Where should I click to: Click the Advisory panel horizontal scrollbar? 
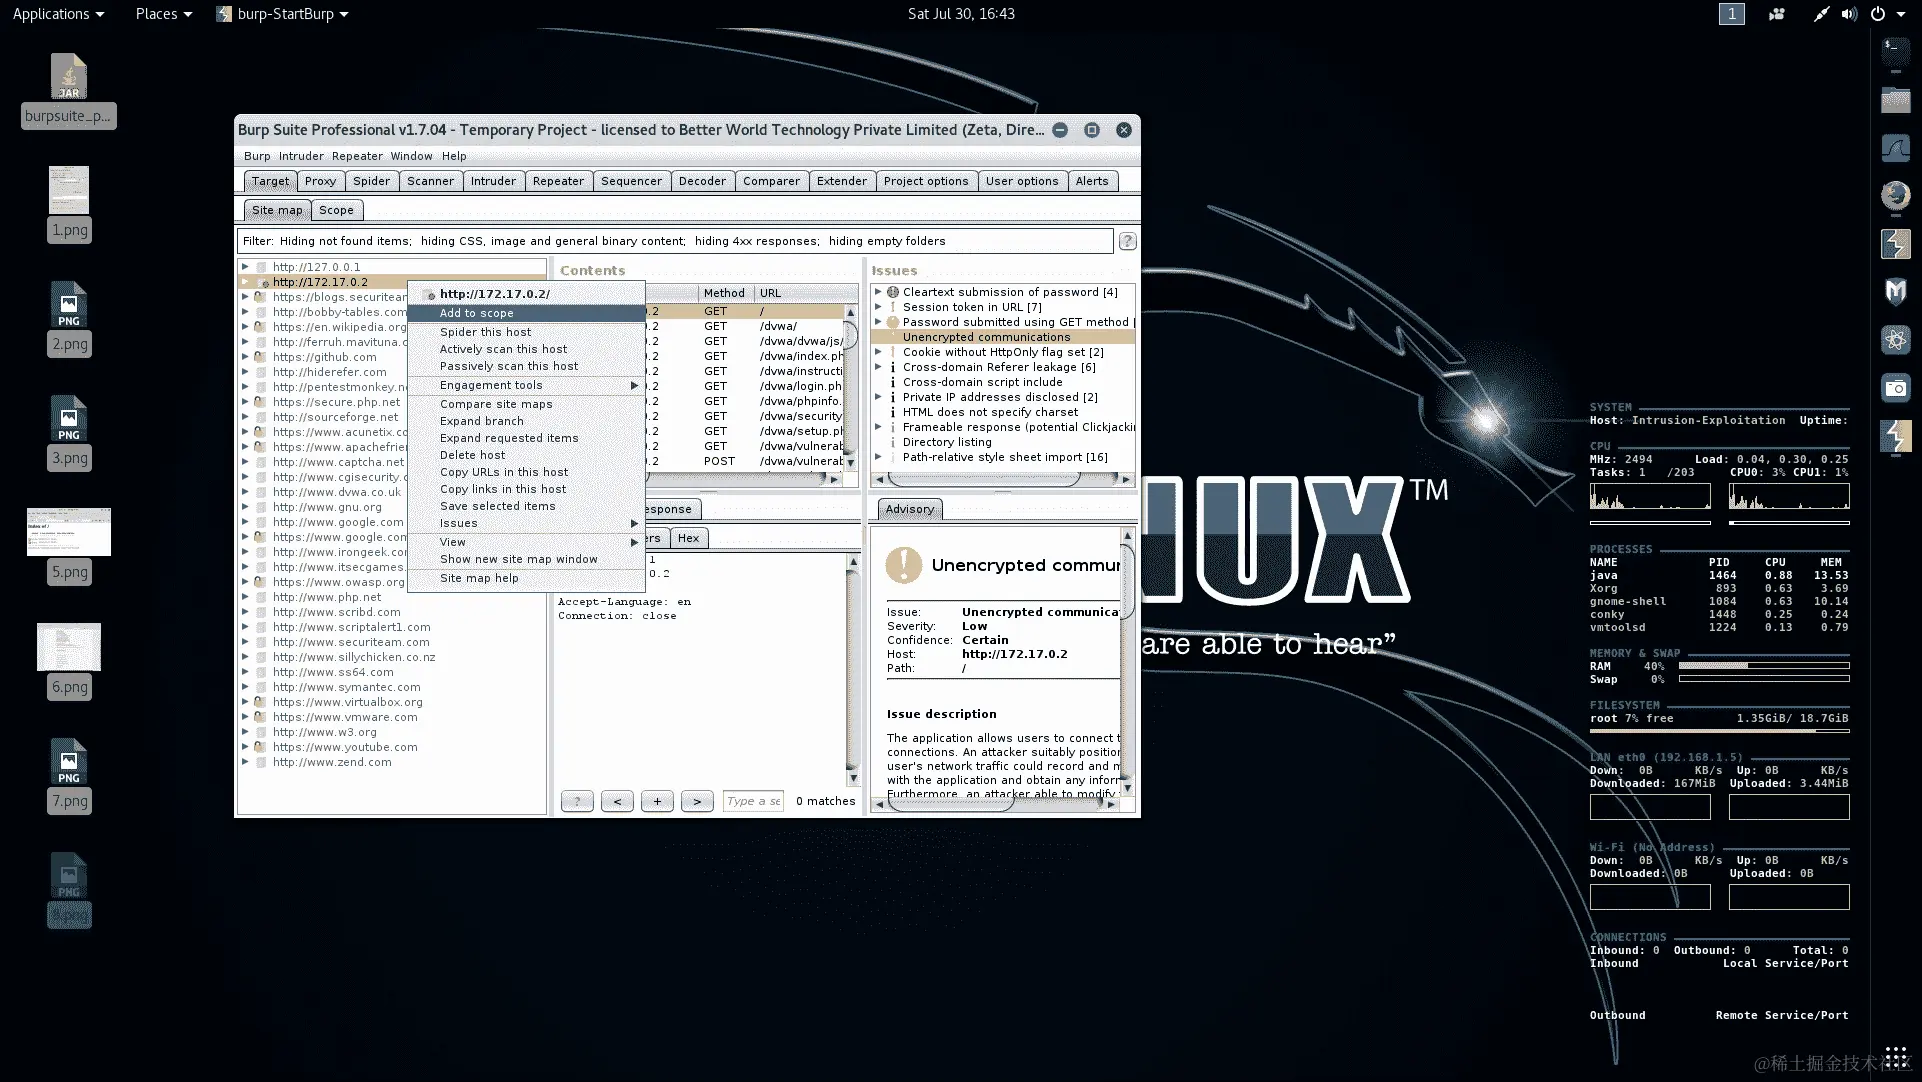(995, 804)
